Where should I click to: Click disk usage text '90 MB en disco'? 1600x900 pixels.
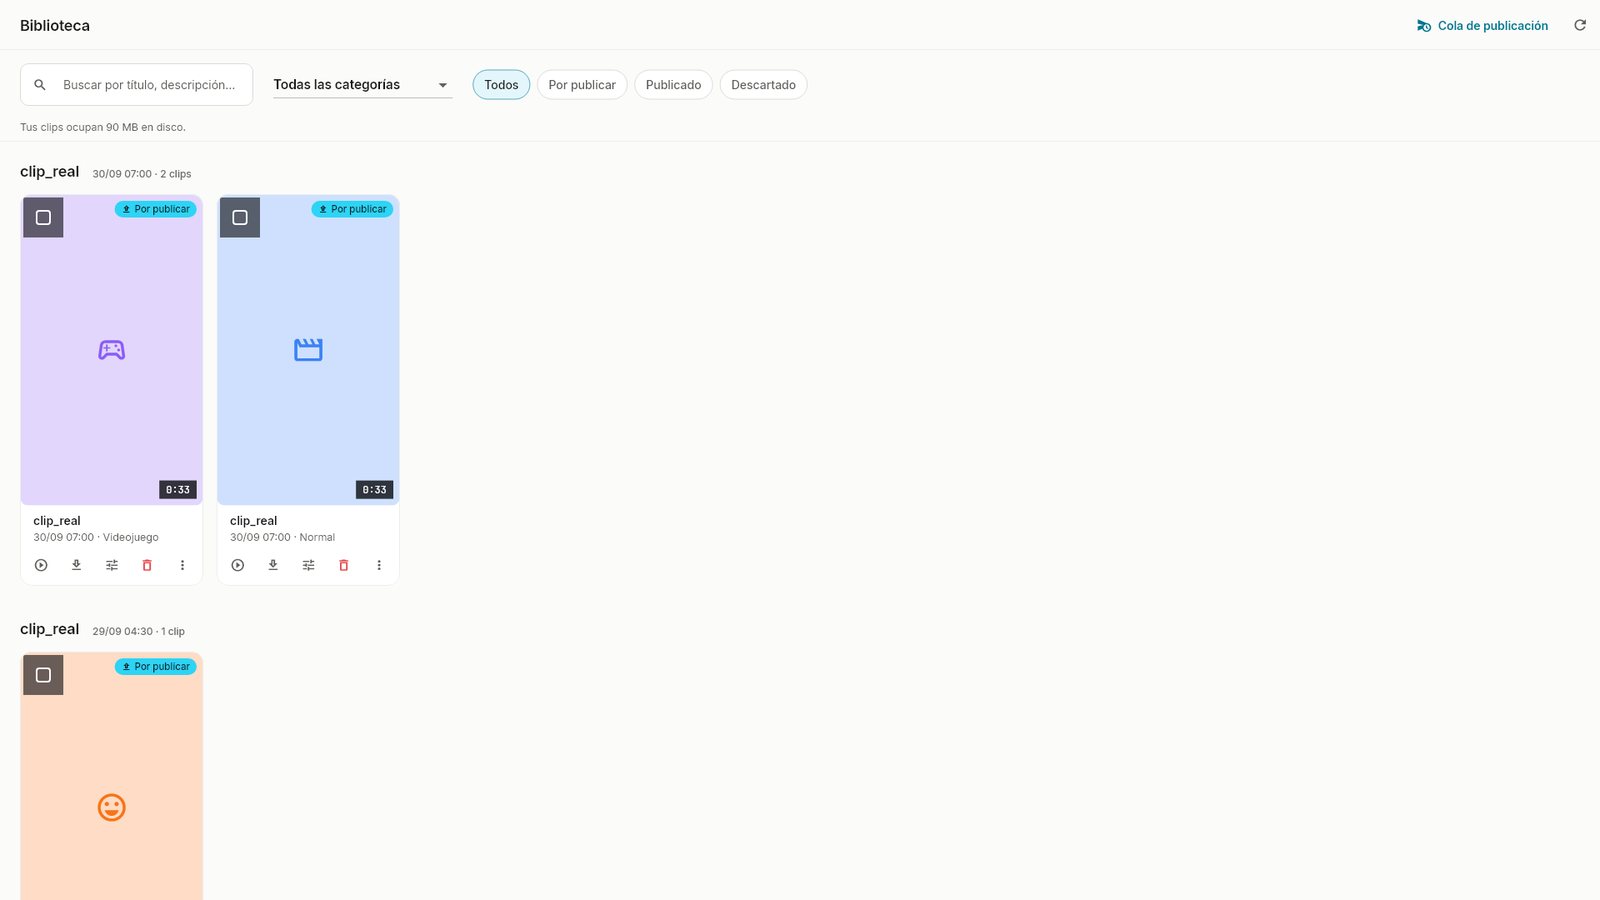click(x=146, y=127)
